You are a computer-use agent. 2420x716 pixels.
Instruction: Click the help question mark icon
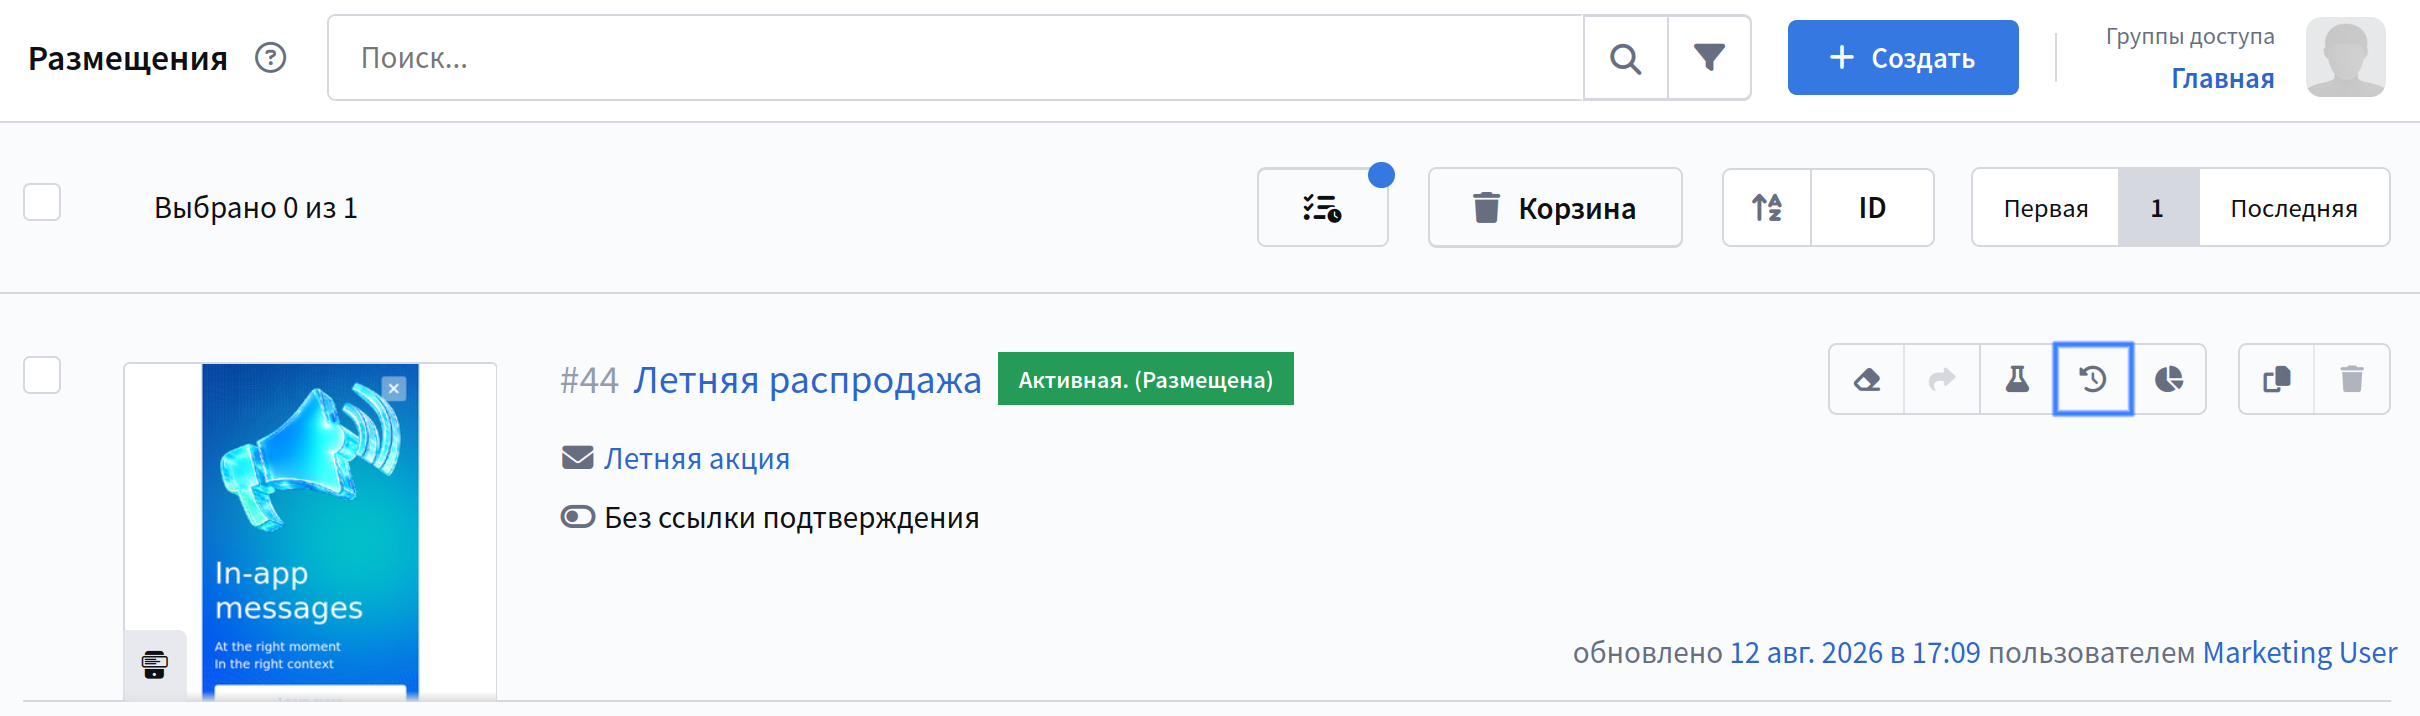[x=270, y=58]
